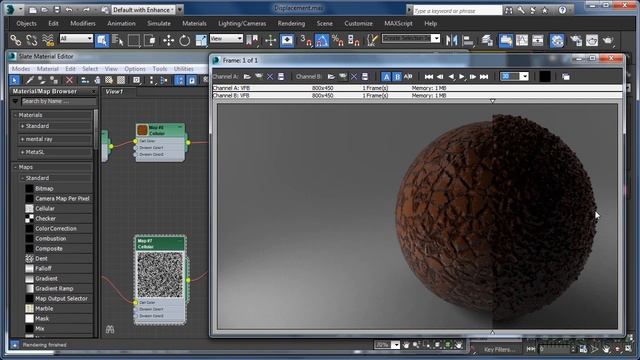This screenshot has height=360, width=640.
Task: Close Channel A with X icon
Action: pos(270,76)
